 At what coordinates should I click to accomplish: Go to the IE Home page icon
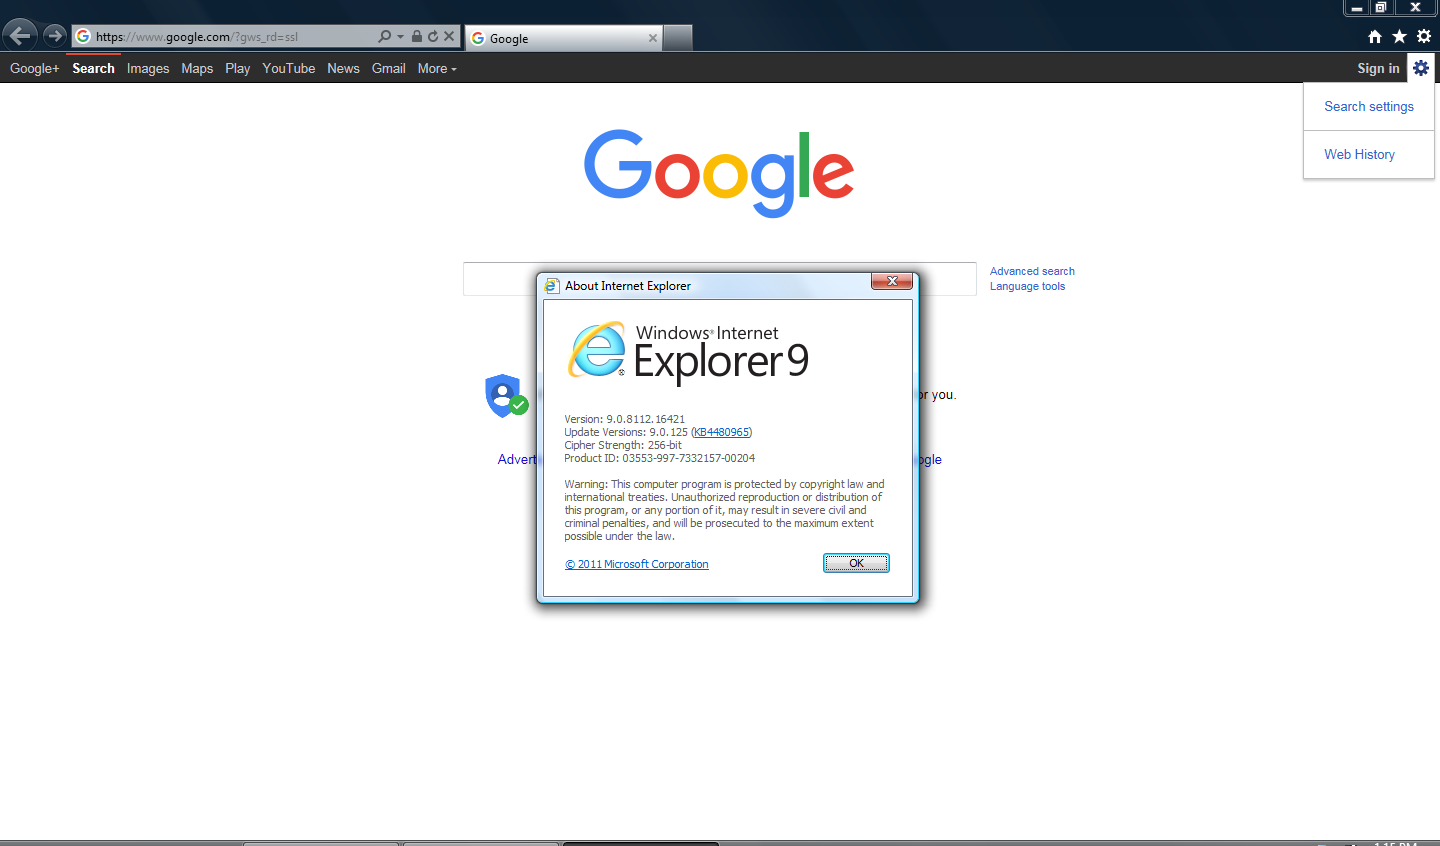[x=1375, y=36]
